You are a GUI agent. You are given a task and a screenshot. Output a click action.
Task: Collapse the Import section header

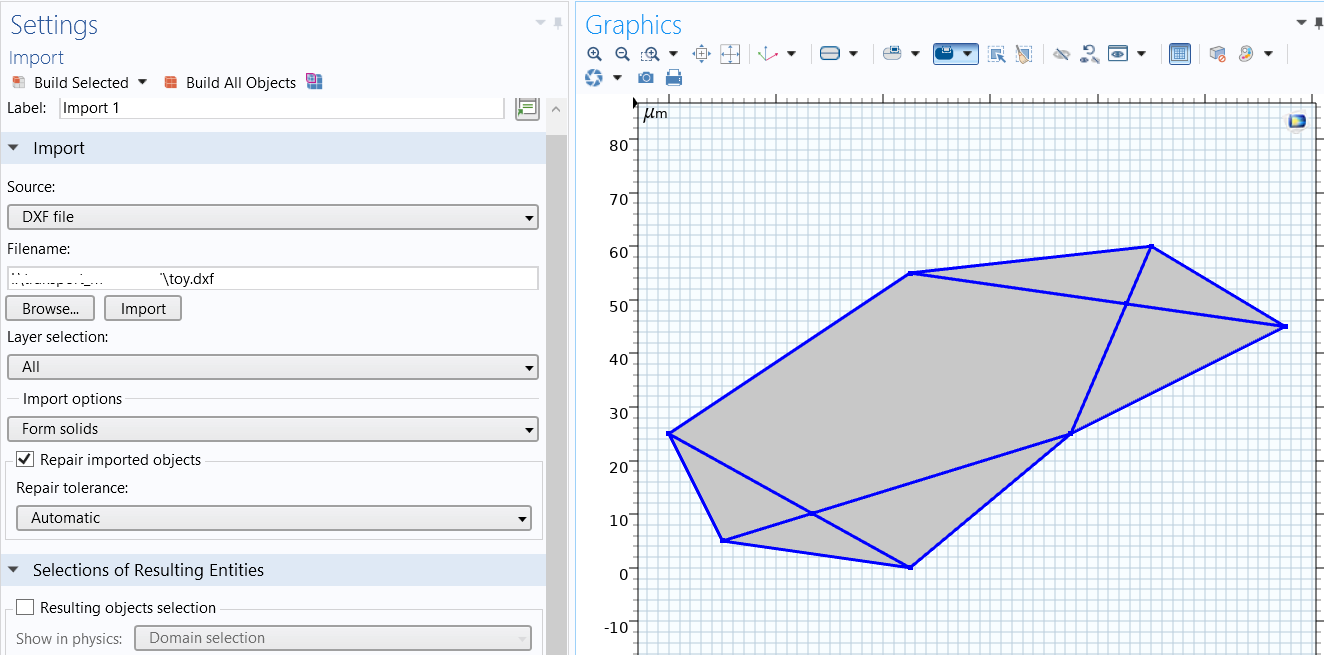pos(14,148)
